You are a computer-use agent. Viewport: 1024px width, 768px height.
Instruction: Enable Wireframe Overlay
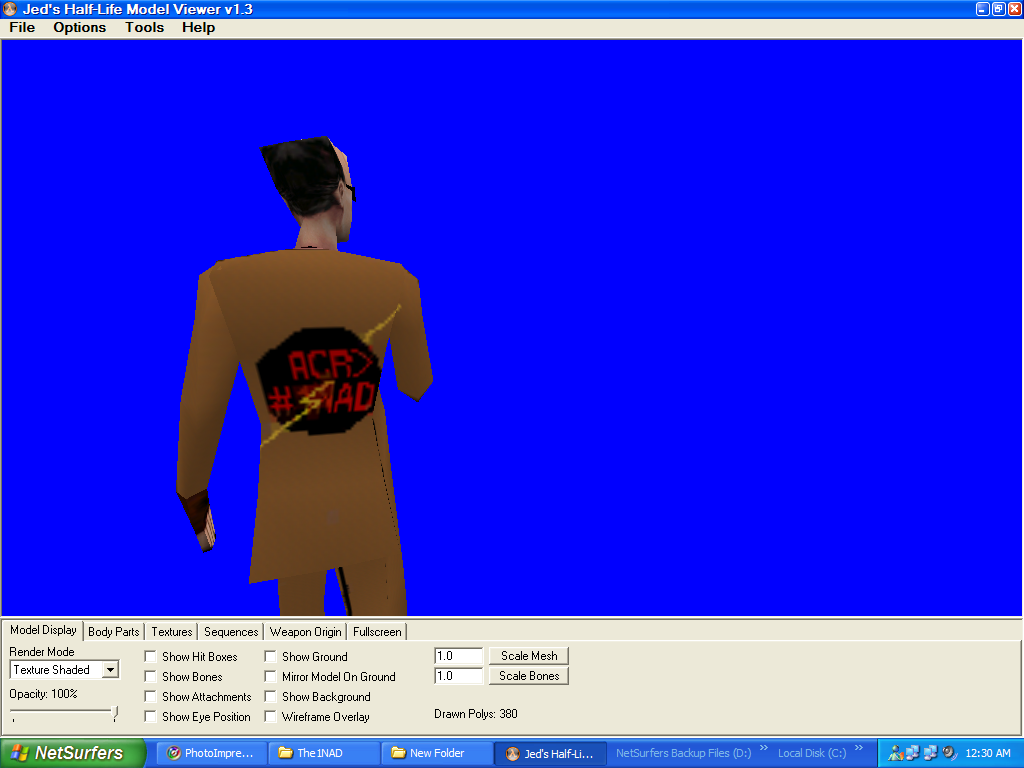pyautogui.click(x=270, y=716)
